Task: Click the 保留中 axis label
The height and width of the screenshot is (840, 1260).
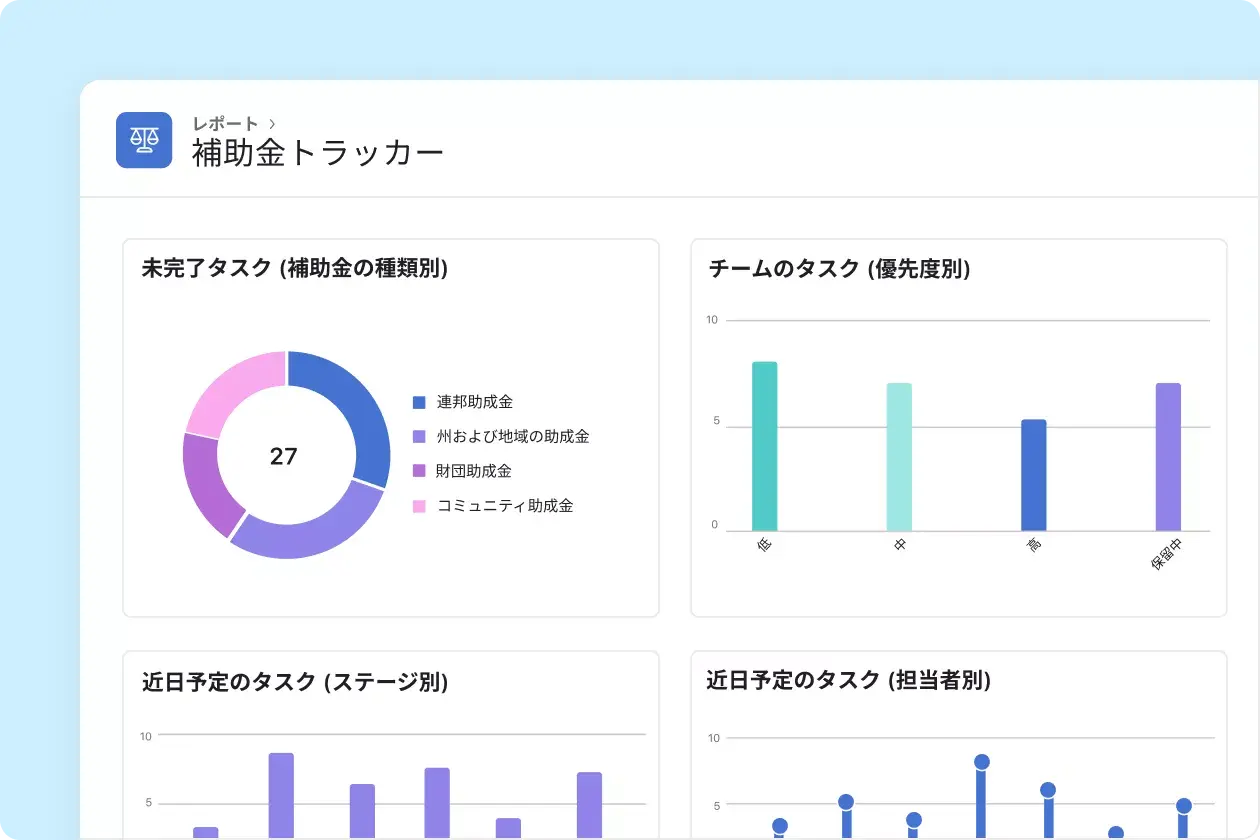Action: [x=1167, y=553]
